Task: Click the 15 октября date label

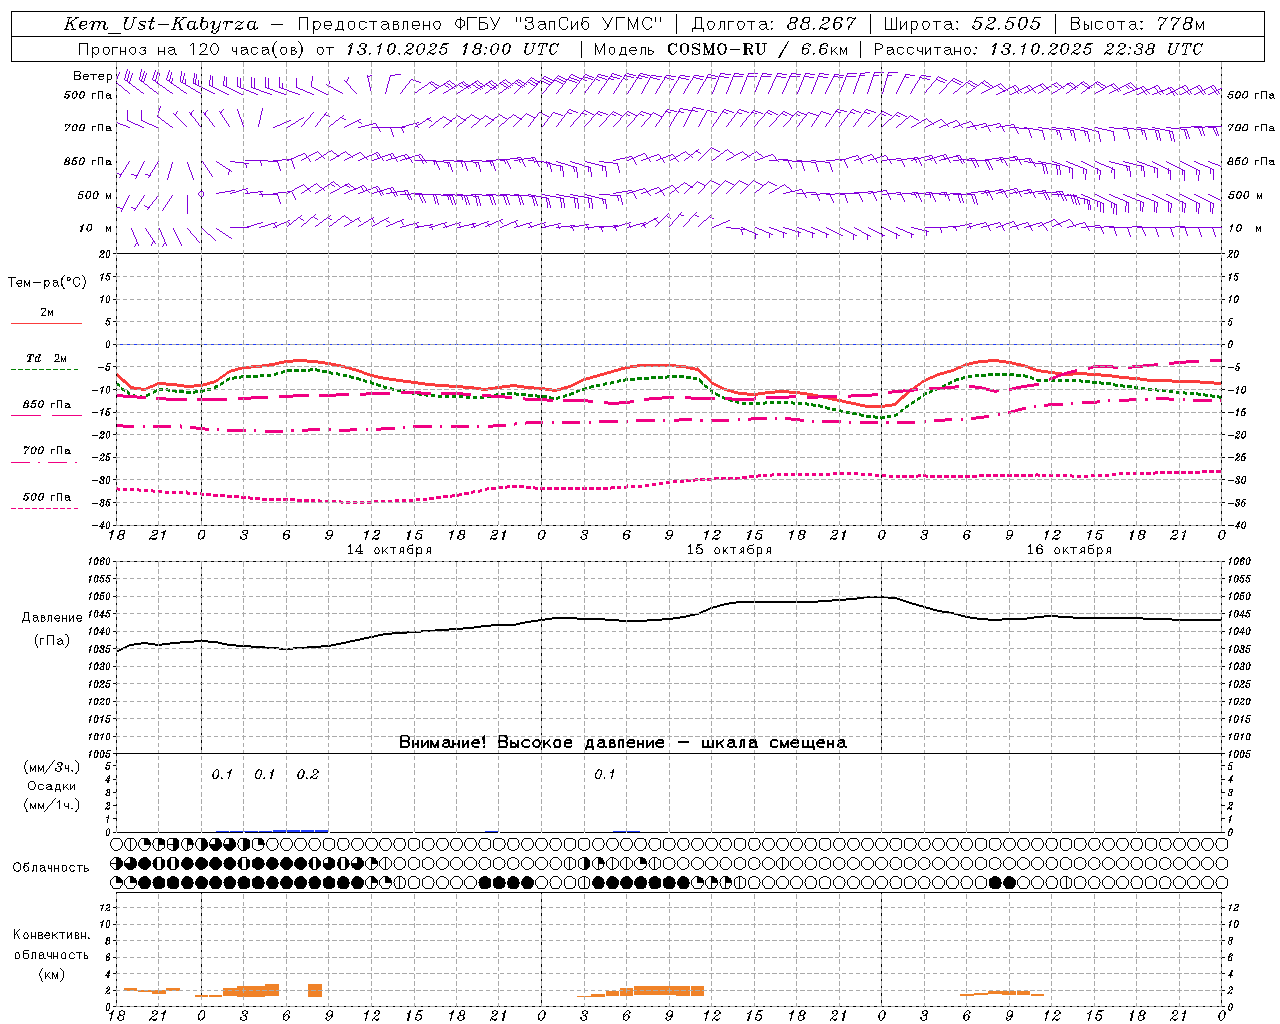Action: click(729, 550)
